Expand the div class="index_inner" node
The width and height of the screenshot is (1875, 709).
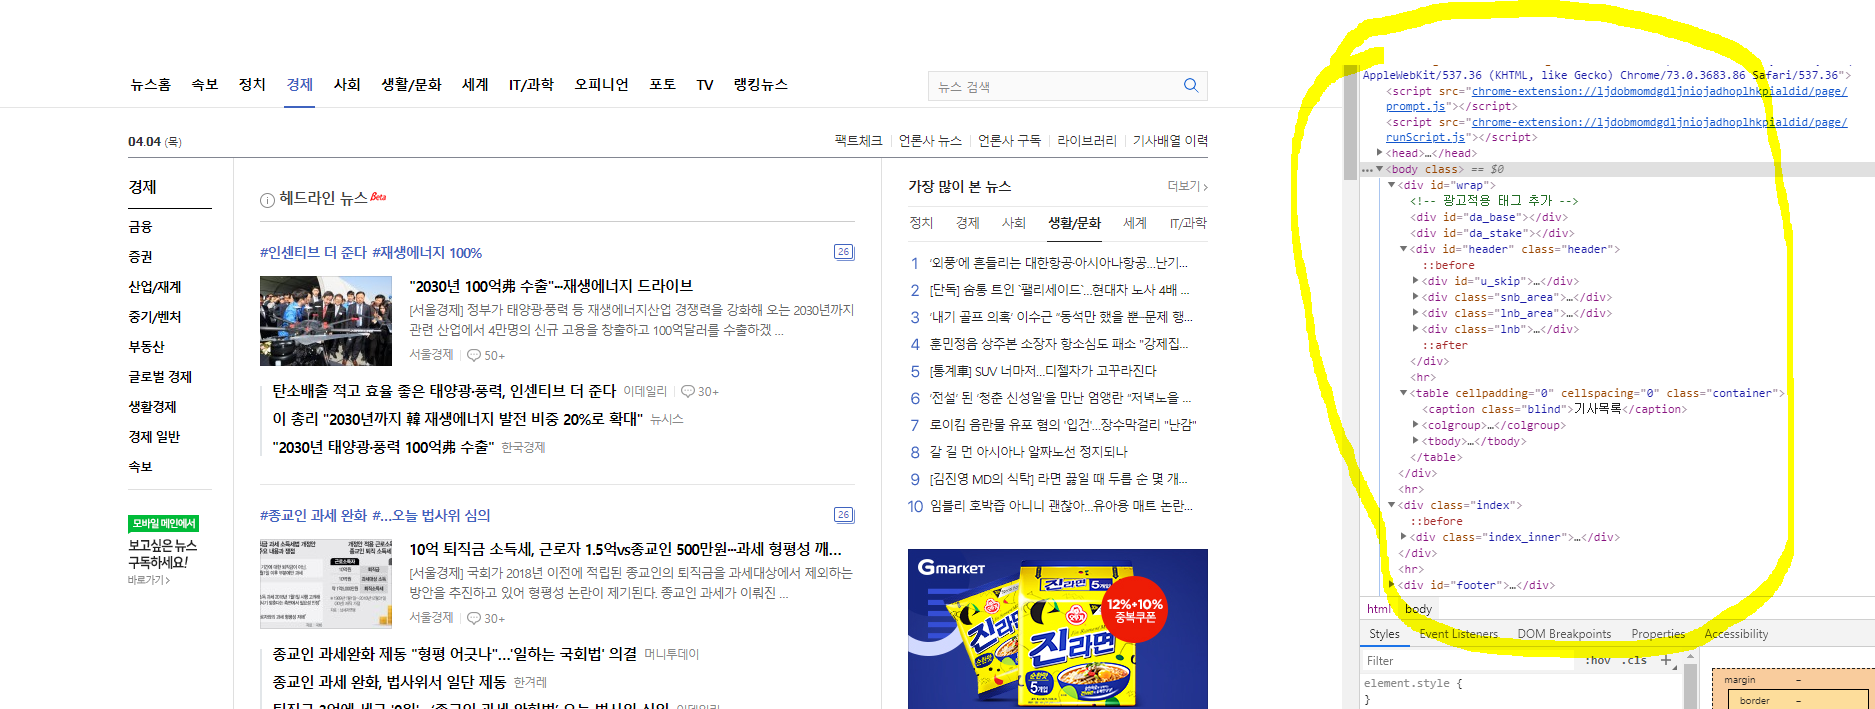pos(1403,537)
